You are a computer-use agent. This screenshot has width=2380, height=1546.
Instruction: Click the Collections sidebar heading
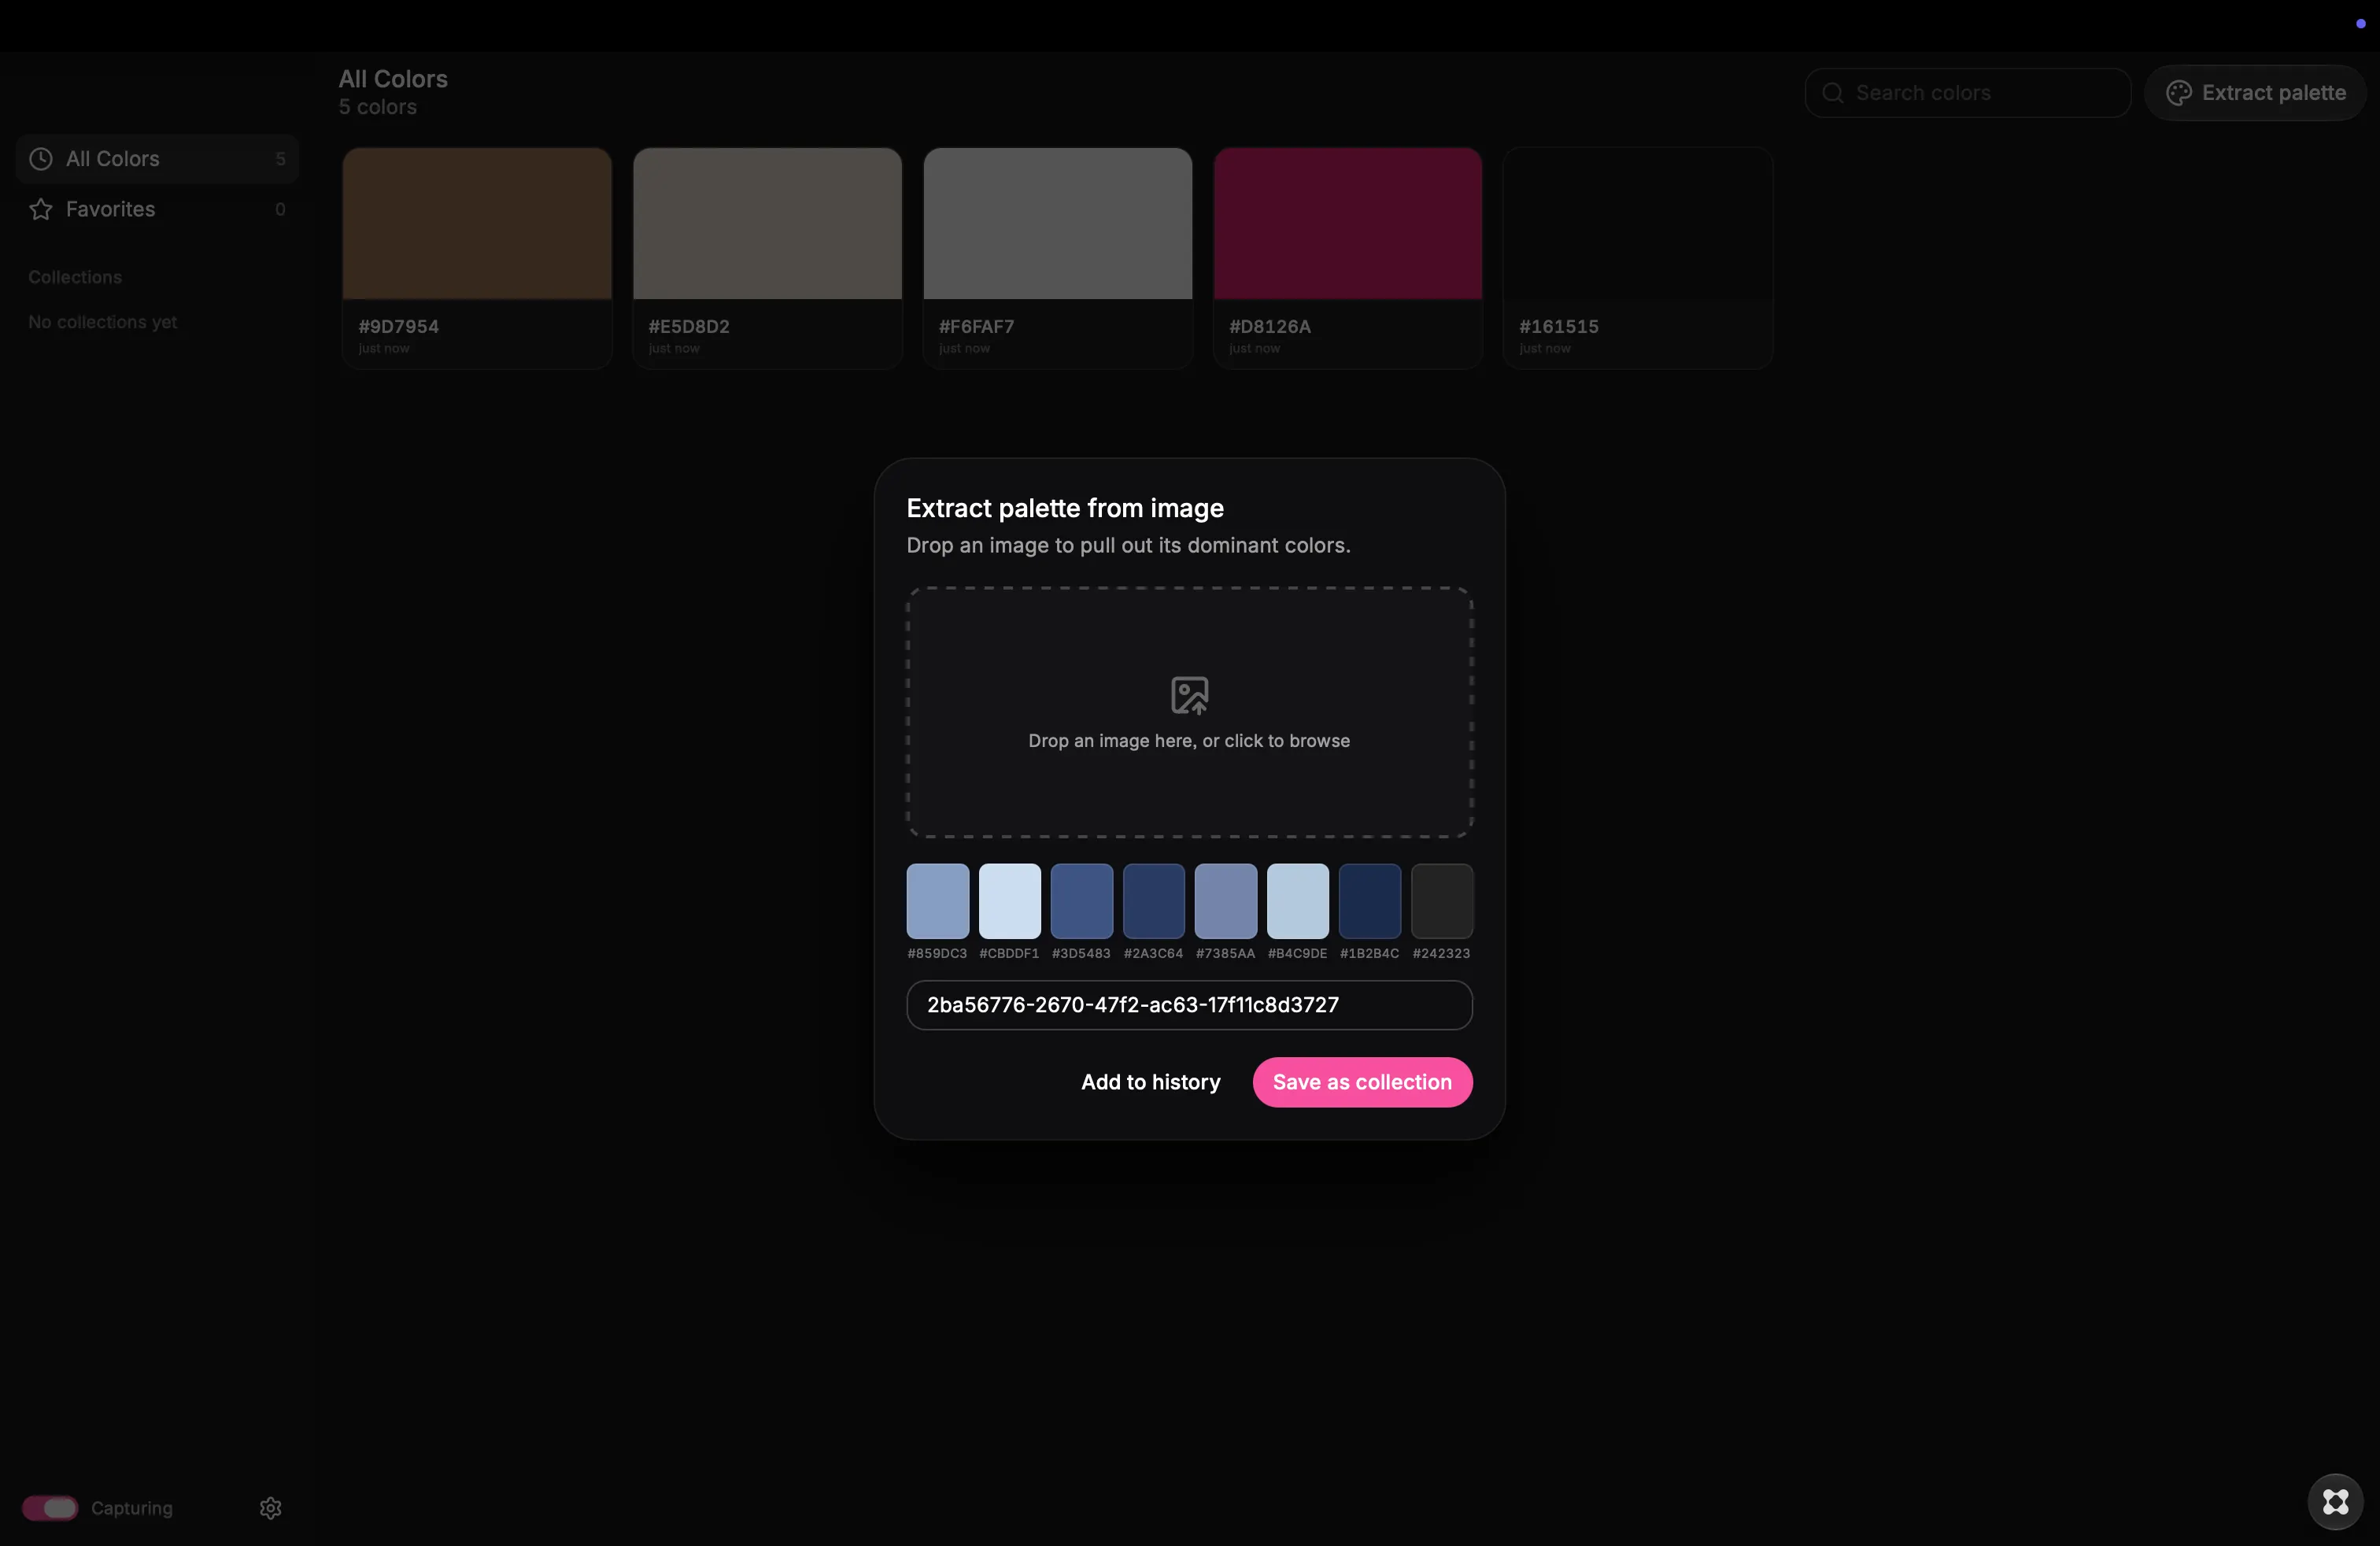point(75,277)
